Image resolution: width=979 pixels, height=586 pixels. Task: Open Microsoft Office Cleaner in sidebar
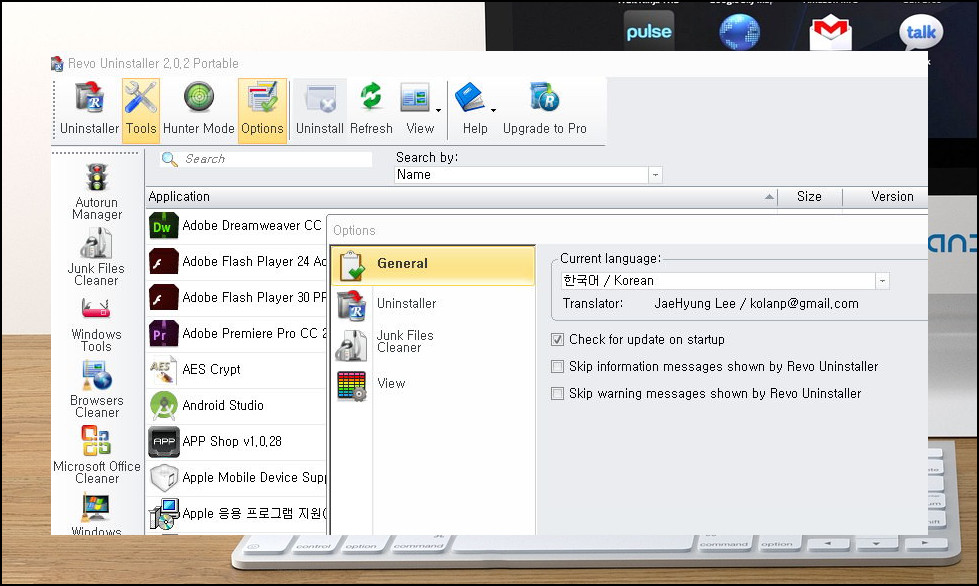pos(97,455)
